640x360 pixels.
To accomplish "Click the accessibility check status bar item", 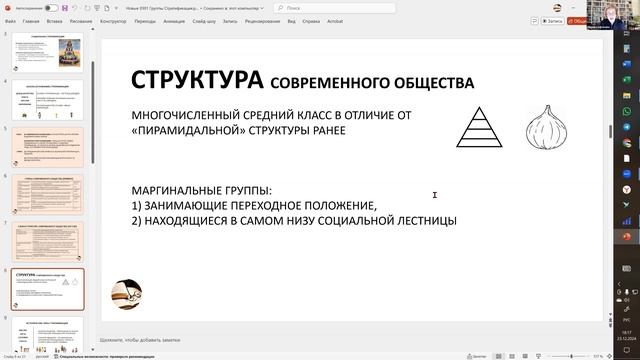I will [104, 357].
